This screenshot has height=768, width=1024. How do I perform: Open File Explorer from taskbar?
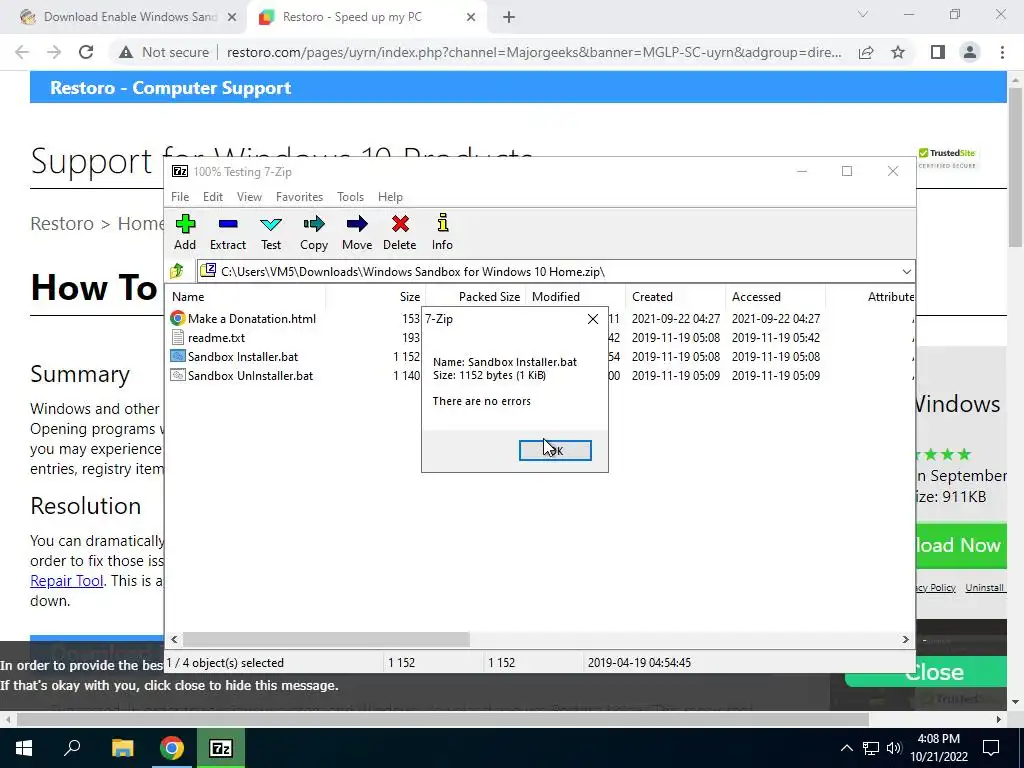(122, 748)
